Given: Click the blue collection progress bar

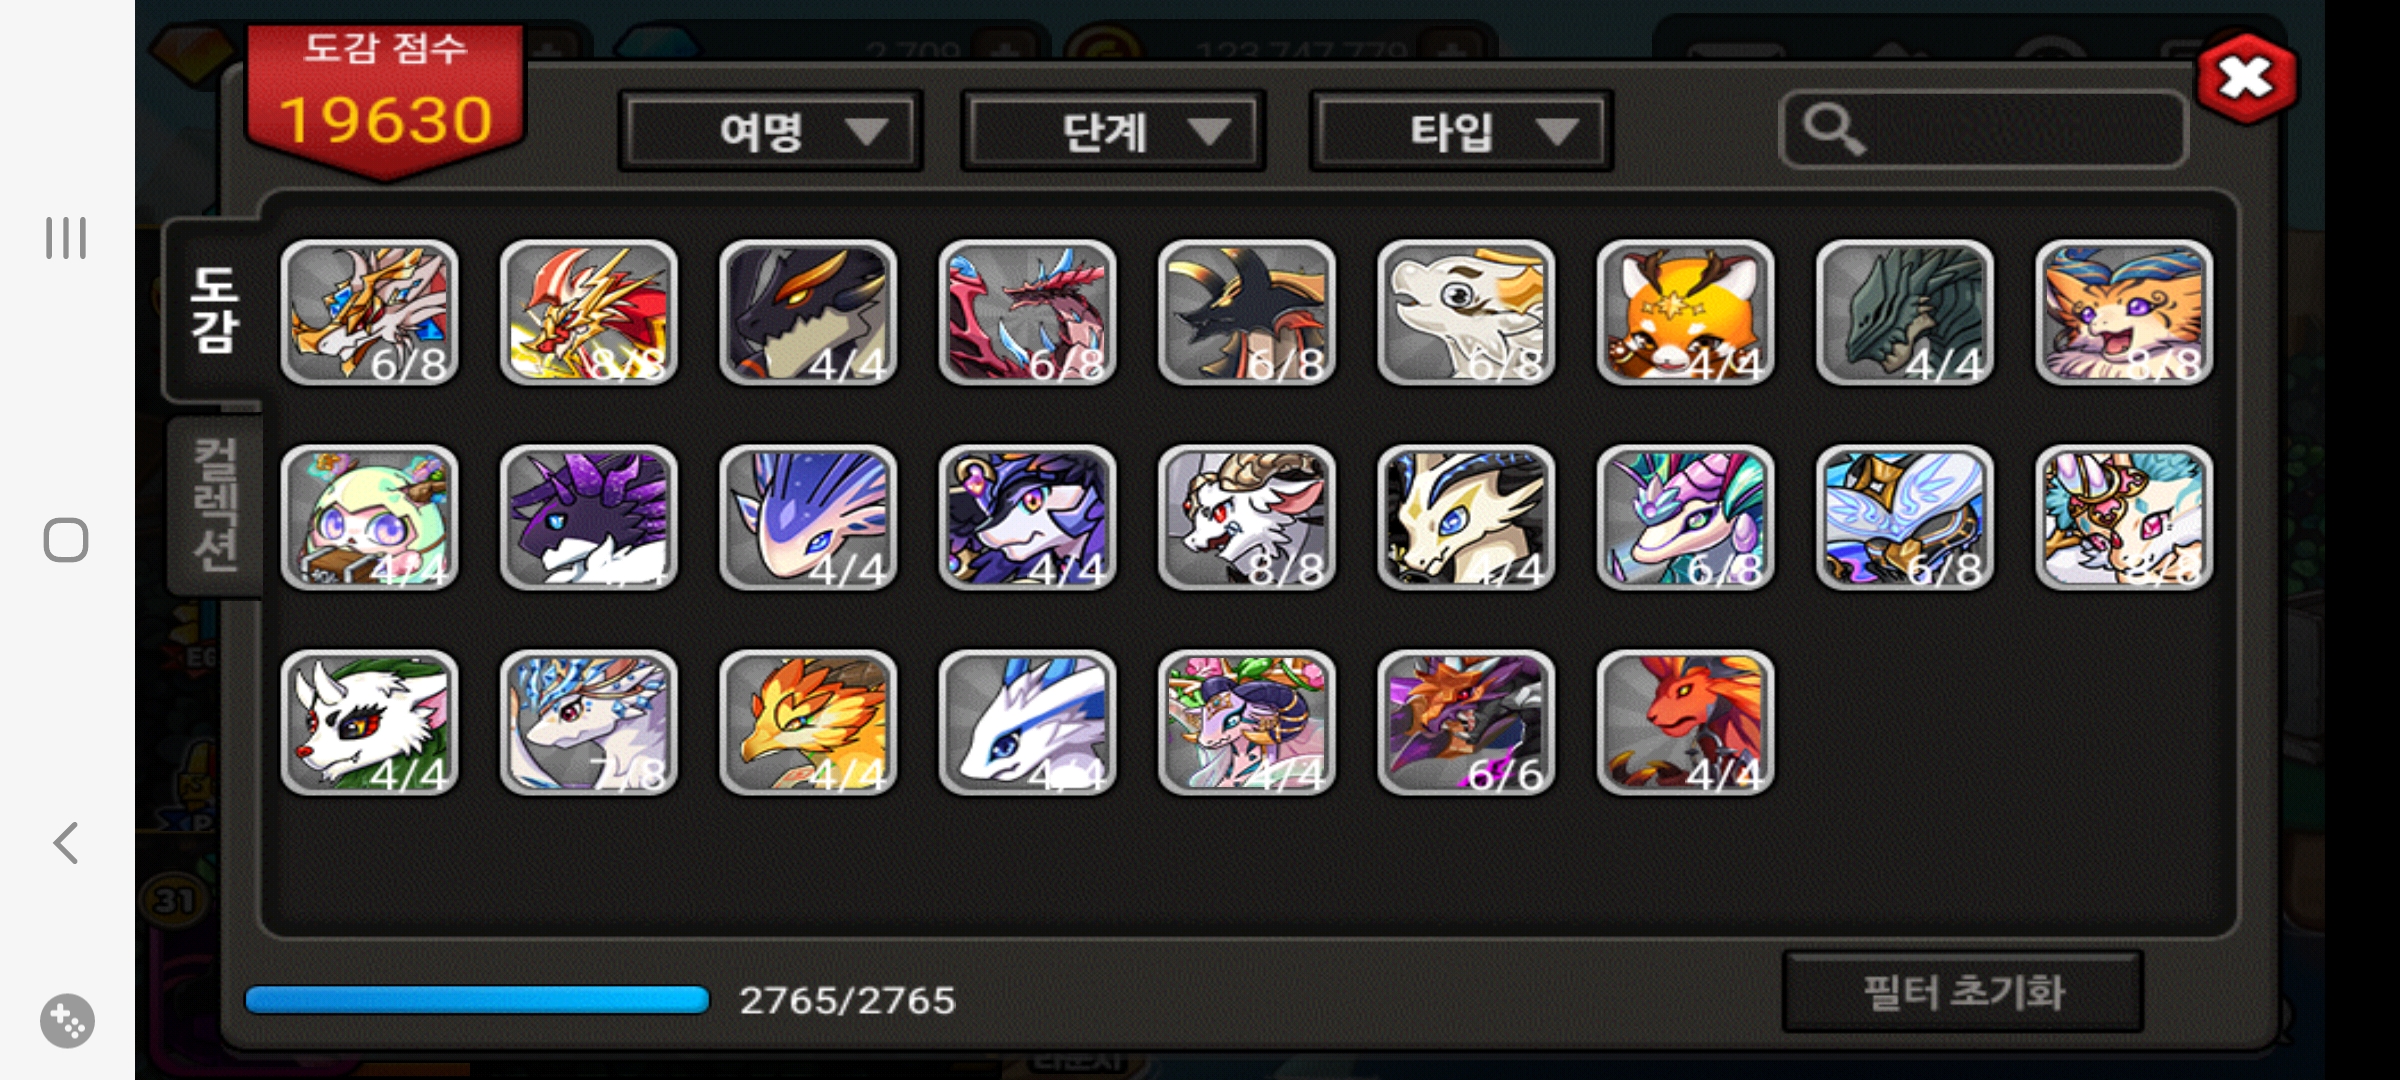Looking at the screenshot, I should [x=477, y=1000].
